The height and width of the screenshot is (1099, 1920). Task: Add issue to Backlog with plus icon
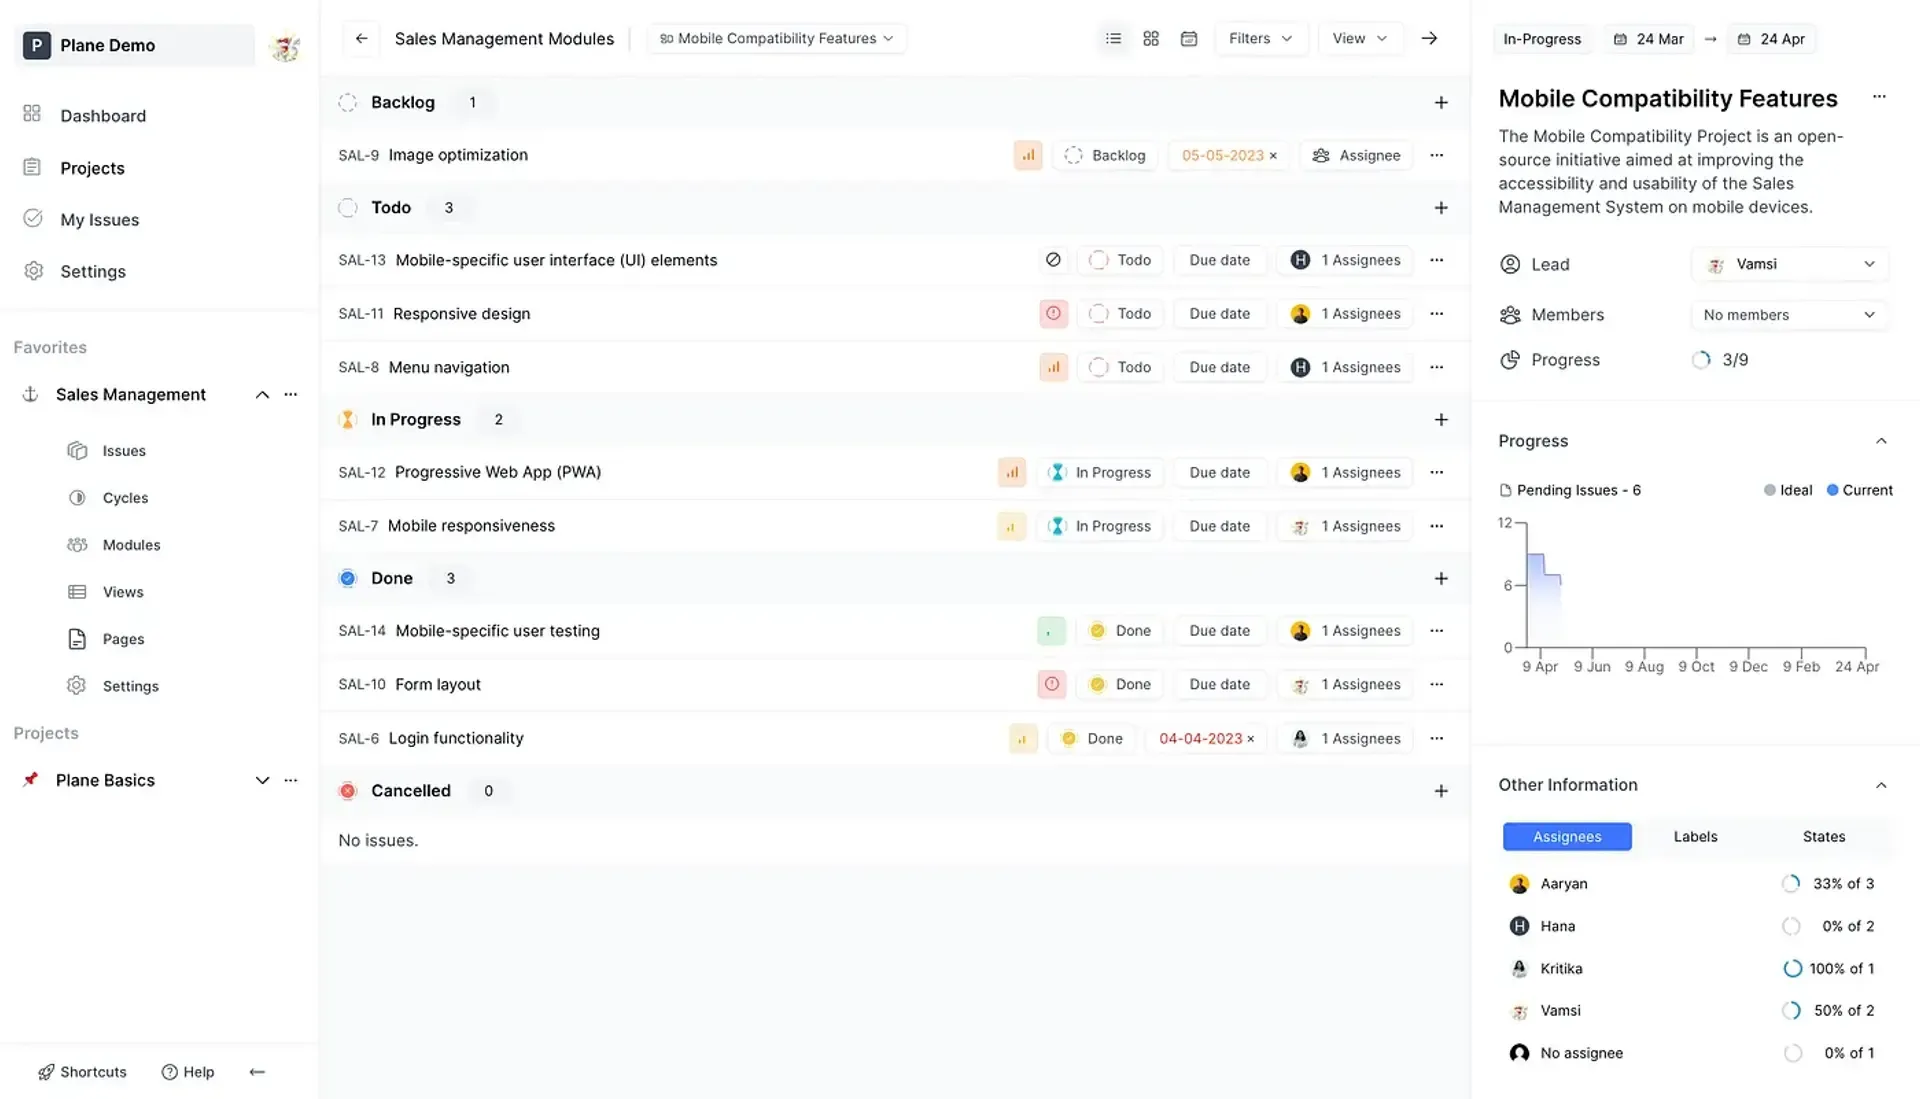click(1441, 103)
